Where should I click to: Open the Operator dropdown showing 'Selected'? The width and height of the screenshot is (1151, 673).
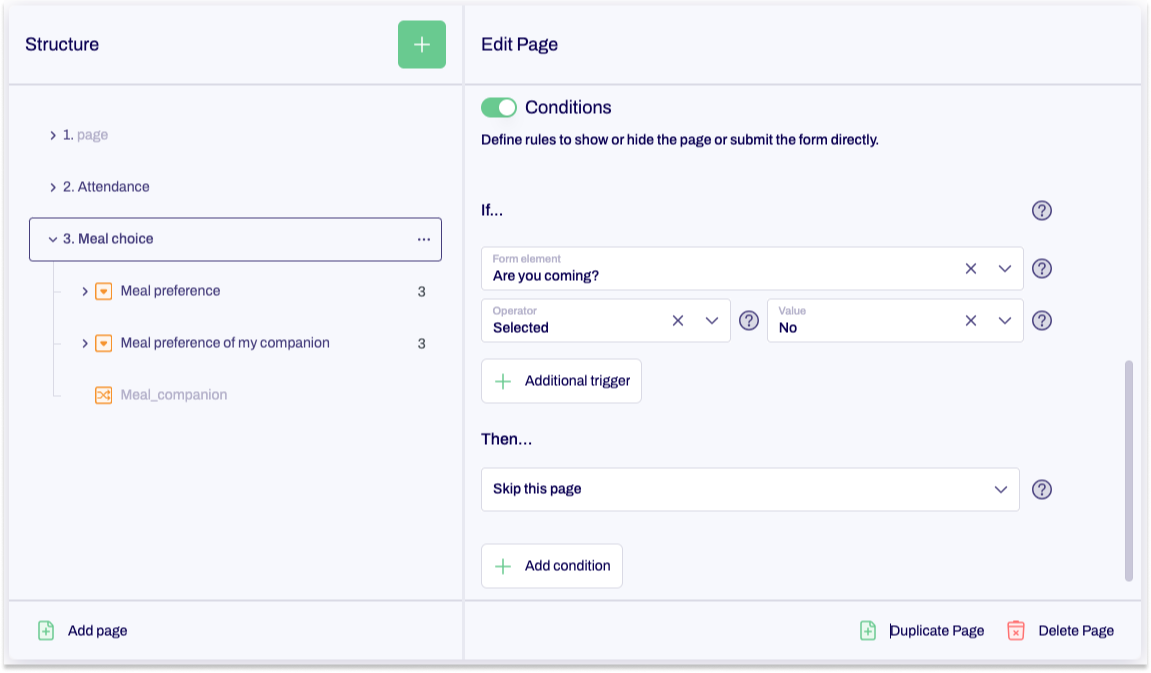[x=711, y=320]
